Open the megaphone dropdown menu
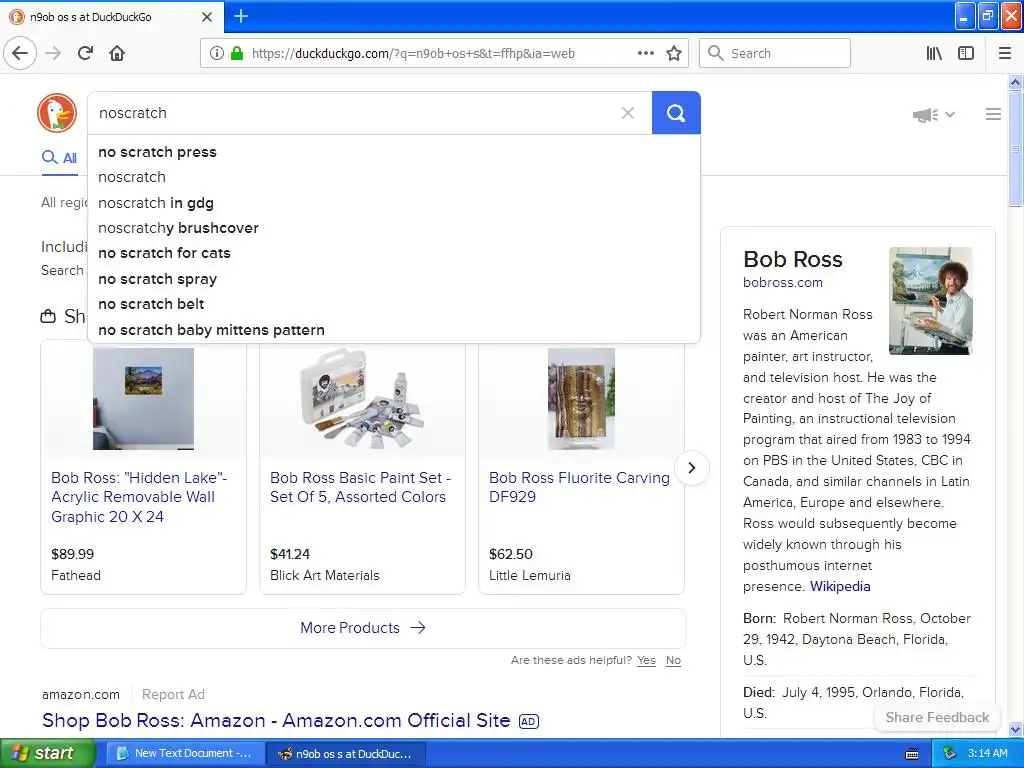Image resolution: width=1024 pixels, height=768 pixels. click(x=934, y=115)
